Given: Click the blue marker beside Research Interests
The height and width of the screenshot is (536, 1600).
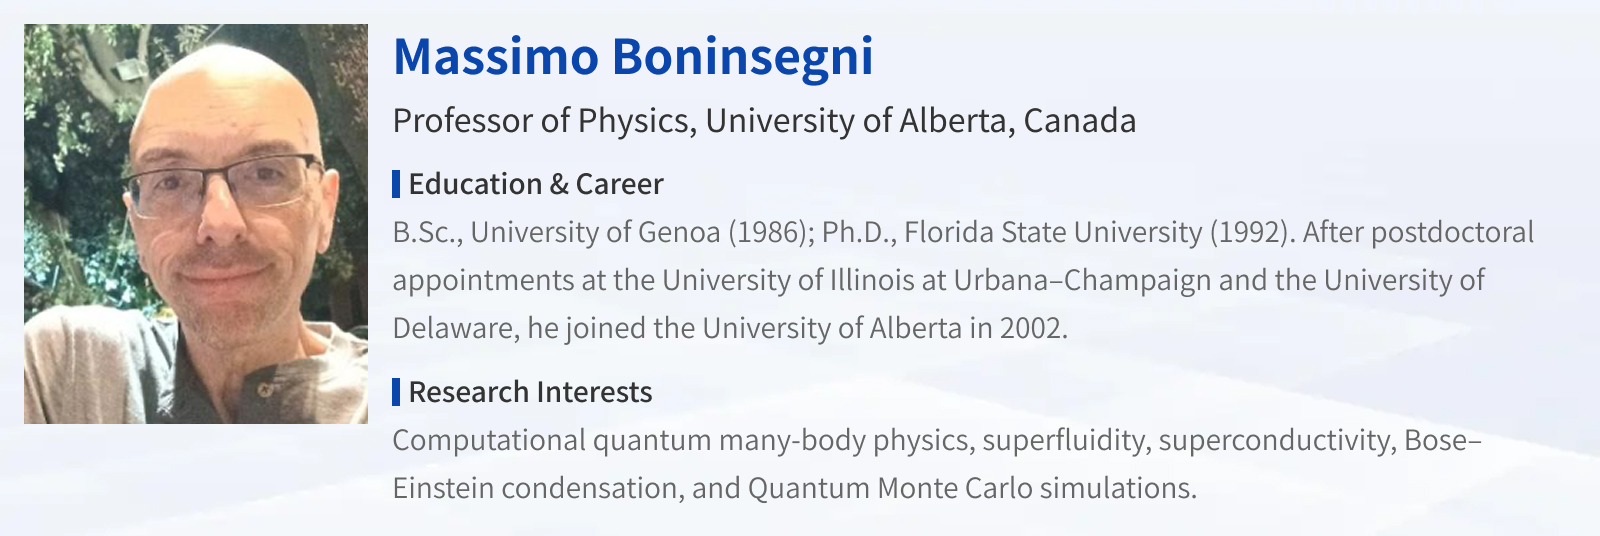Looking at the screenshot, I should click(x=396, y=392).
